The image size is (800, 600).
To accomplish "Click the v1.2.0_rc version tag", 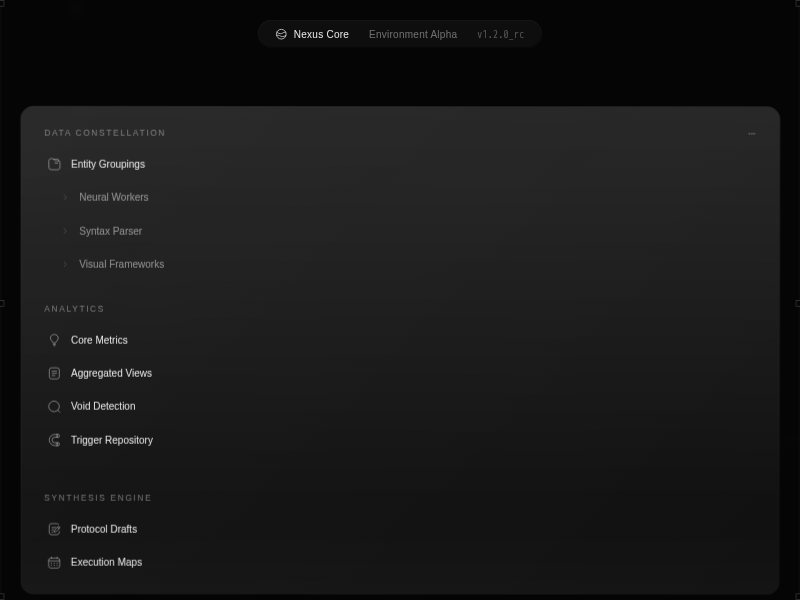I will (500, 34).
